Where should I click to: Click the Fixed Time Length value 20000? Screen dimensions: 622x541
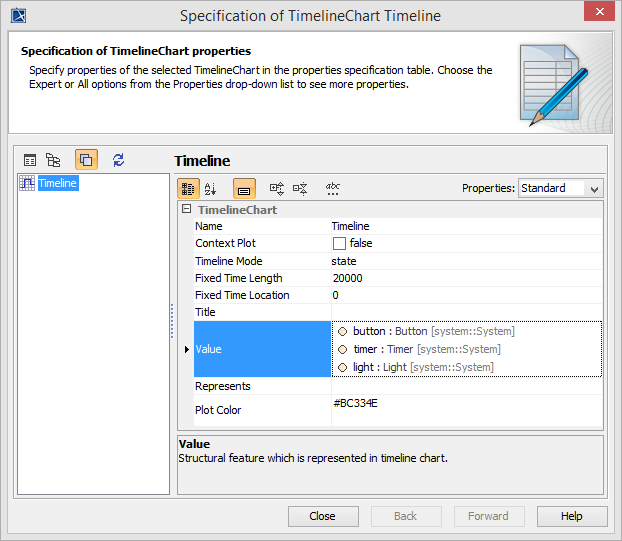(466, 278)
